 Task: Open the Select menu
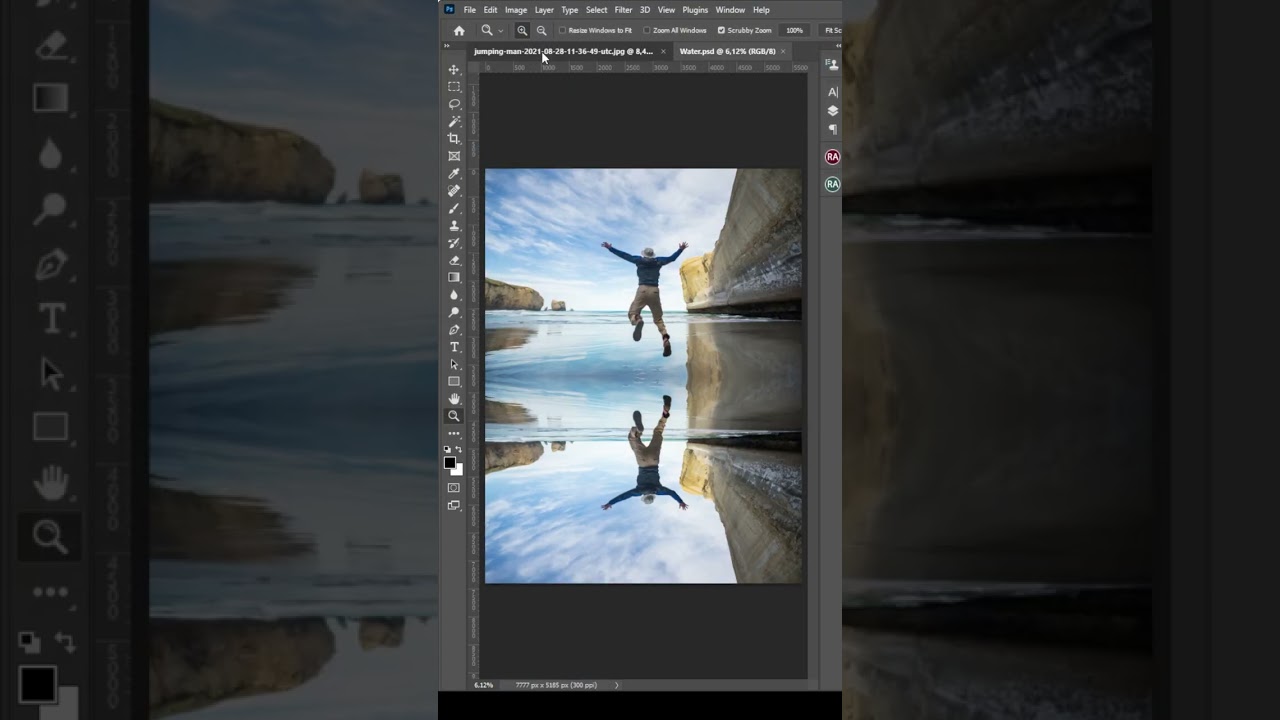(597, 10)
